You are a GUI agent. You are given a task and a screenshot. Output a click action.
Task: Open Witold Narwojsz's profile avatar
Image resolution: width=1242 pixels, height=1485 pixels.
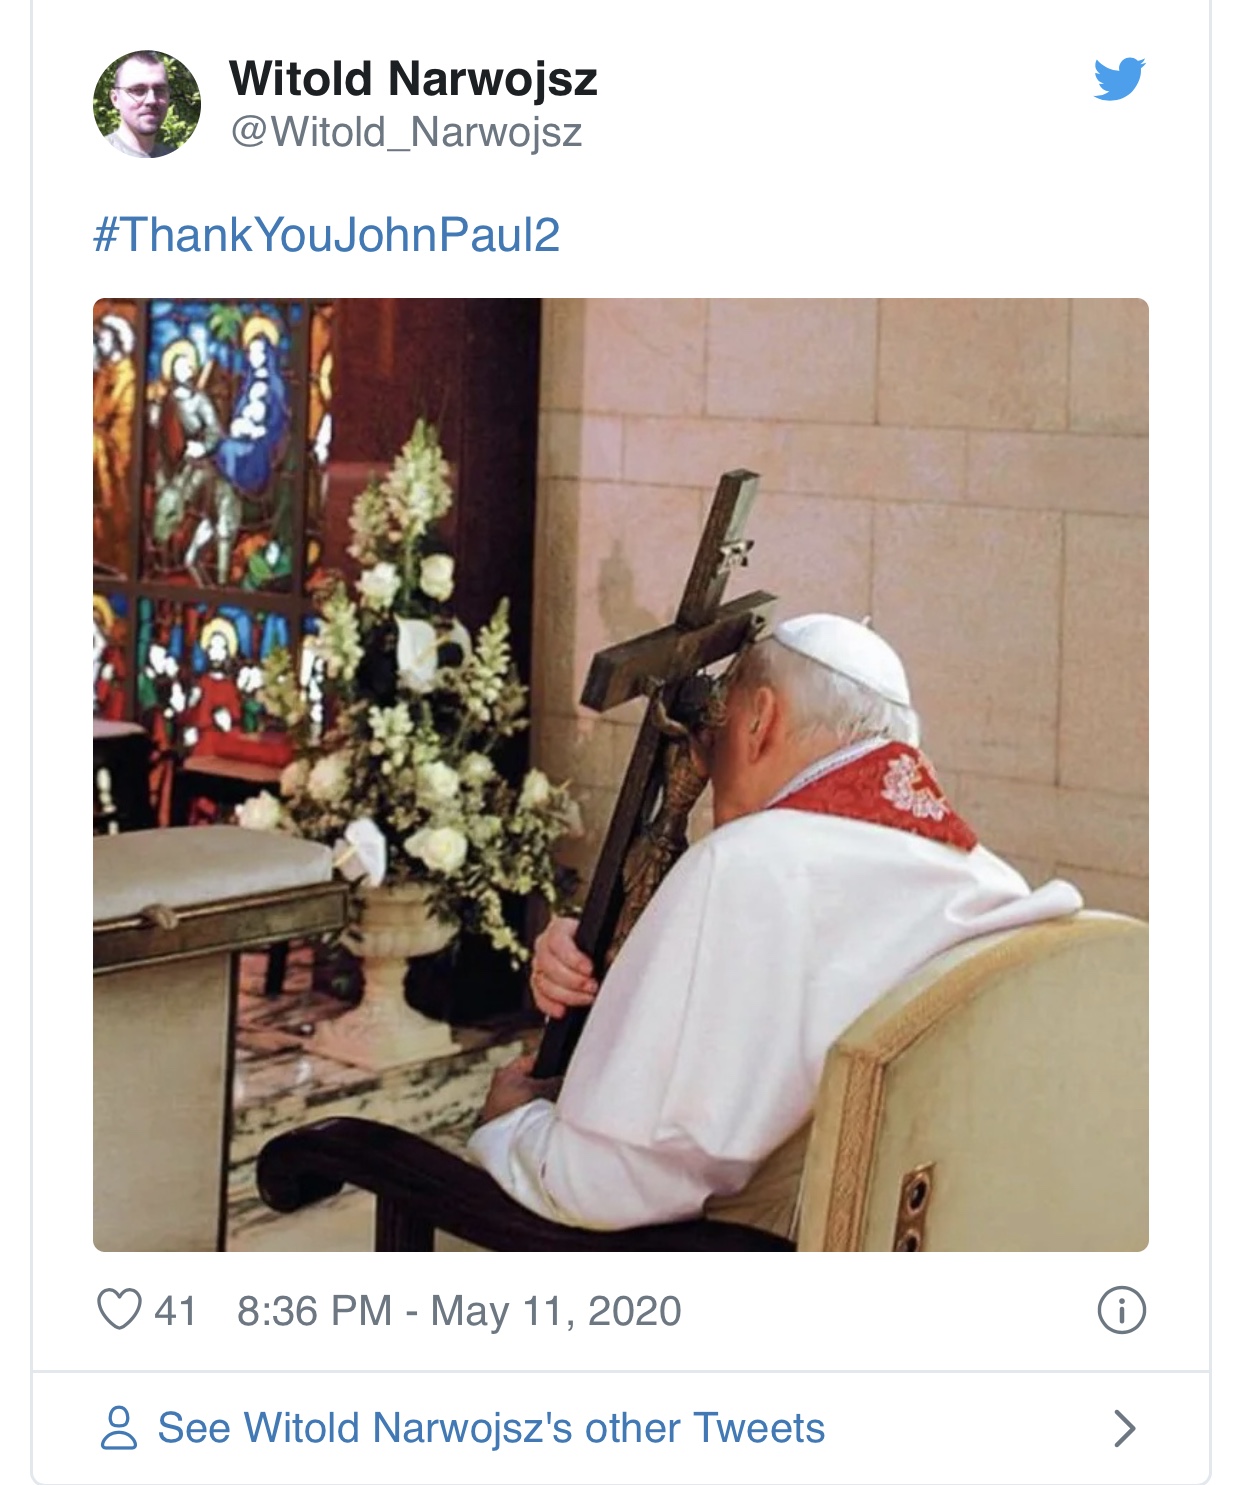(147, 104)
